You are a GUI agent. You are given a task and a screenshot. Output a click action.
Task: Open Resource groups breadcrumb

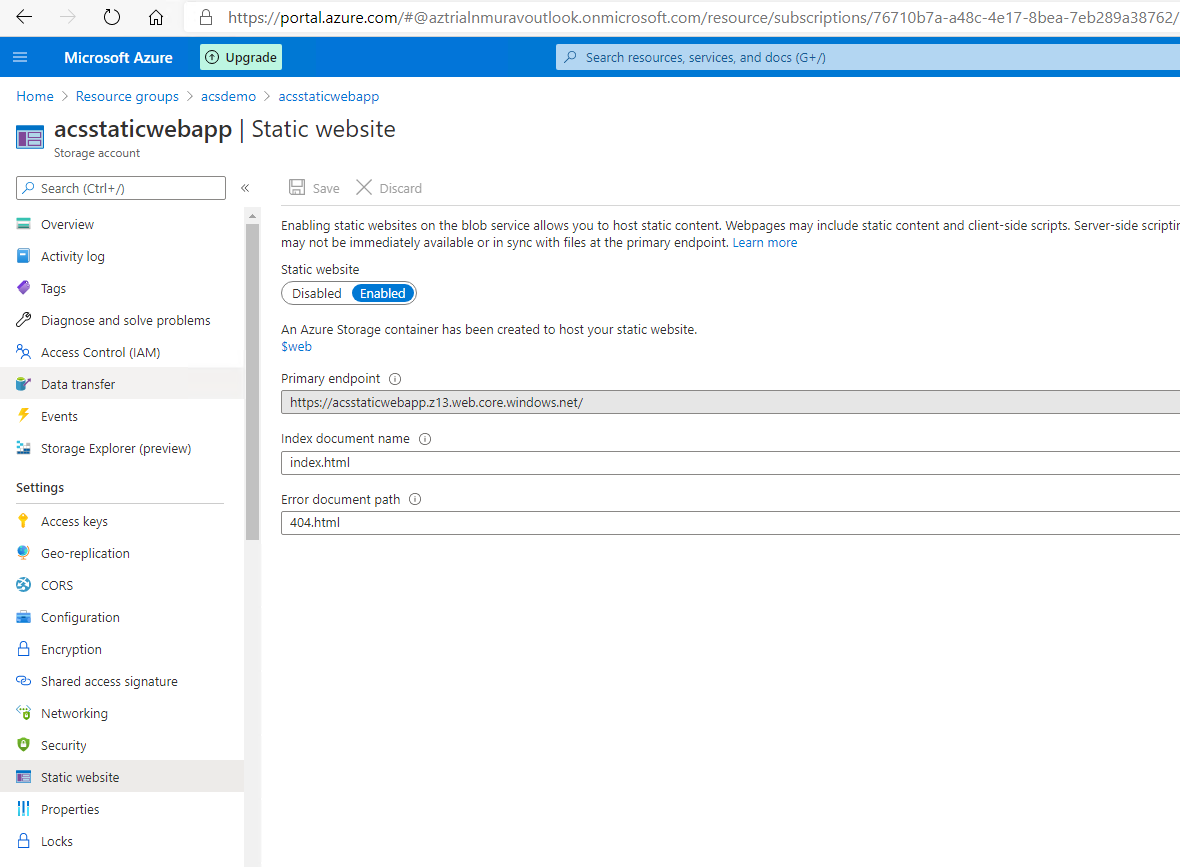tap(127, 96)
